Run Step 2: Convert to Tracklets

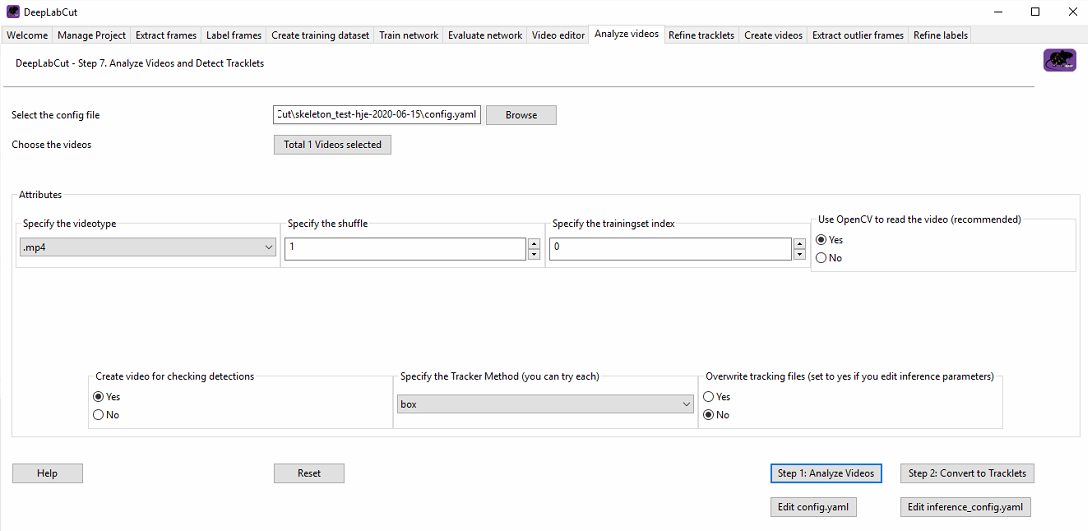(967, 473)
